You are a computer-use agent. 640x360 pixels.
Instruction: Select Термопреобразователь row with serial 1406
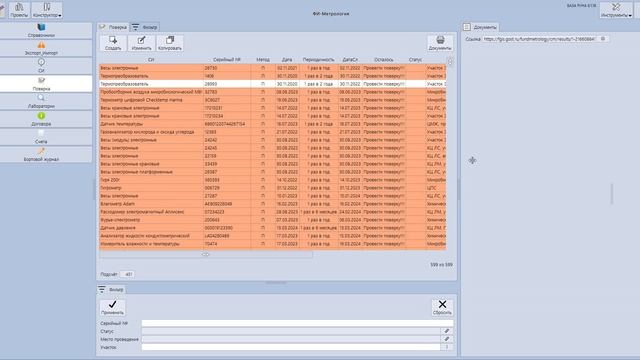tap(273, 76)
